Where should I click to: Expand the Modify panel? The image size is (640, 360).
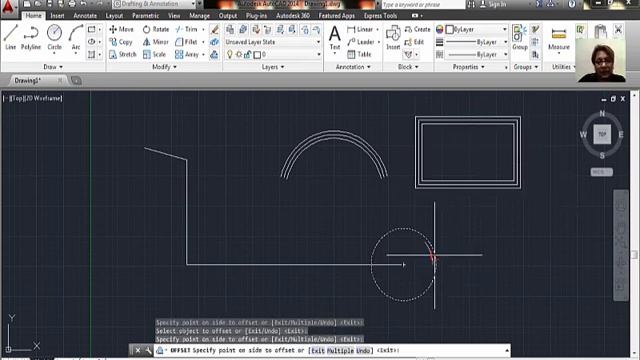click(x=164, y=67)
